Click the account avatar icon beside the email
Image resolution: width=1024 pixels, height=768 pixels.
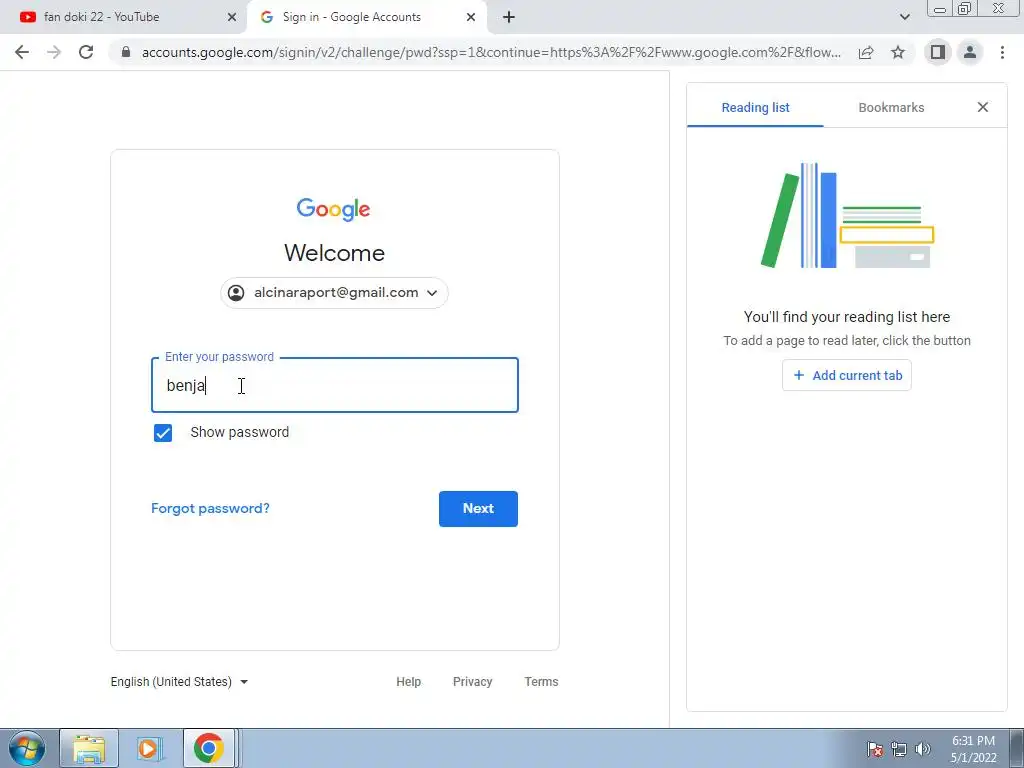point(236,293)
